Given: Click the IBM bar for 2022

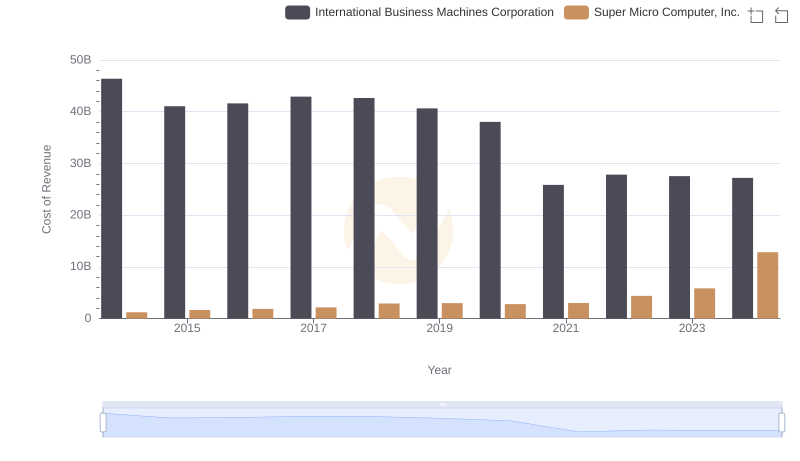Looking at the screenshot, I should click(x=617, y=247).
